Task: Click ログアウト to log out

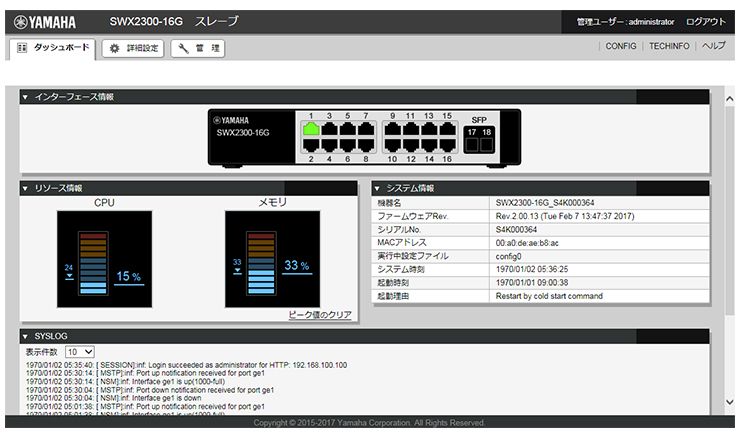Action: (706, 22)
